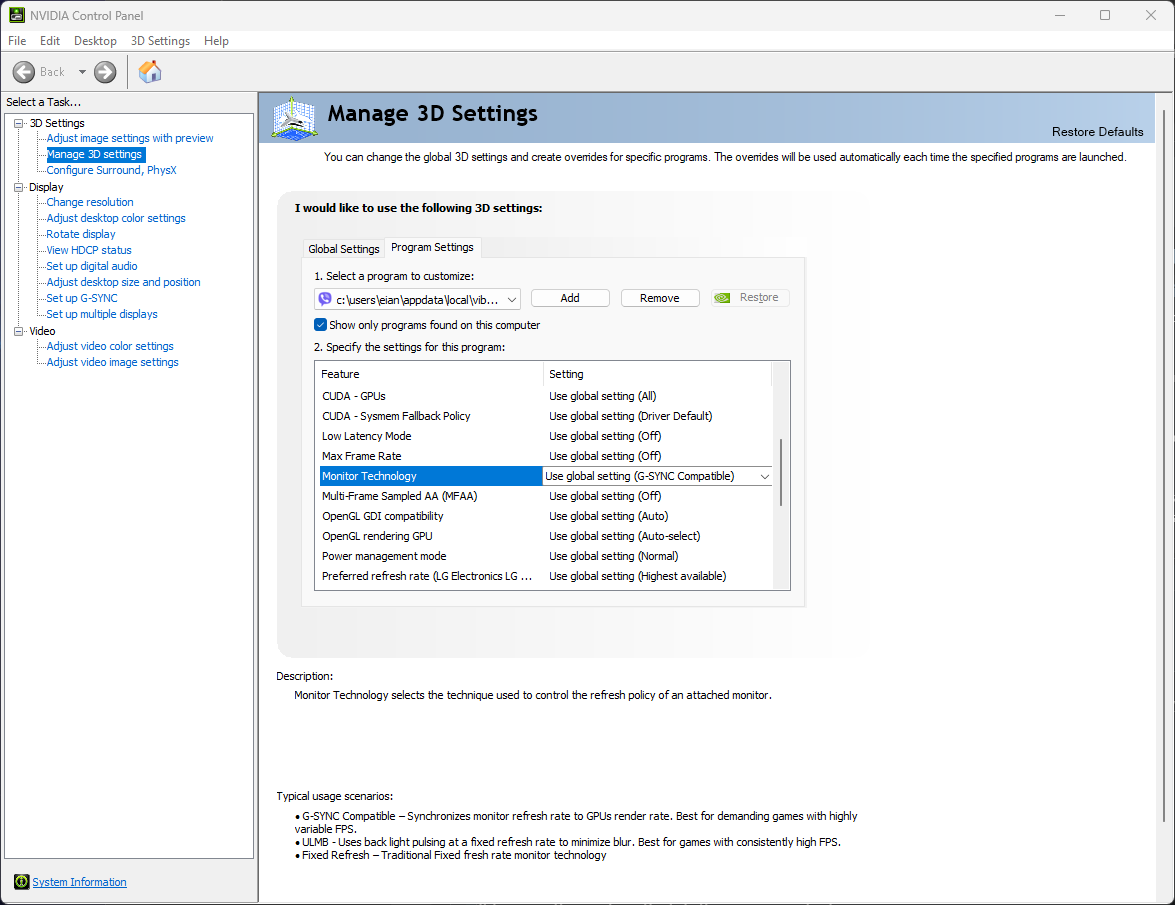1175x905 pixels.
Task: Open View HDCP status task
Action: (89, 250)
